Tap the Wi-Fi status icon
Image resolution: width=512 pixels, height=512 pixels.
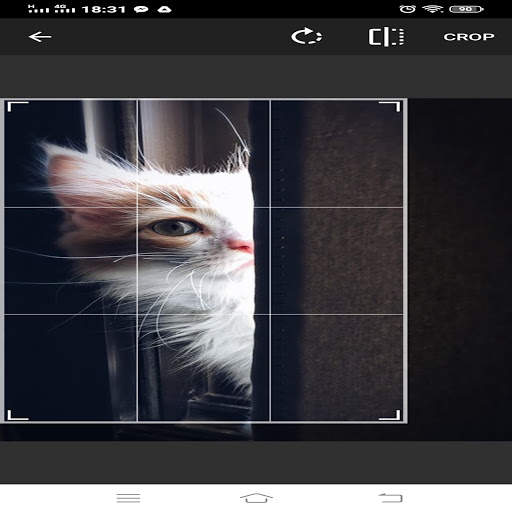(x=432, y=9)
